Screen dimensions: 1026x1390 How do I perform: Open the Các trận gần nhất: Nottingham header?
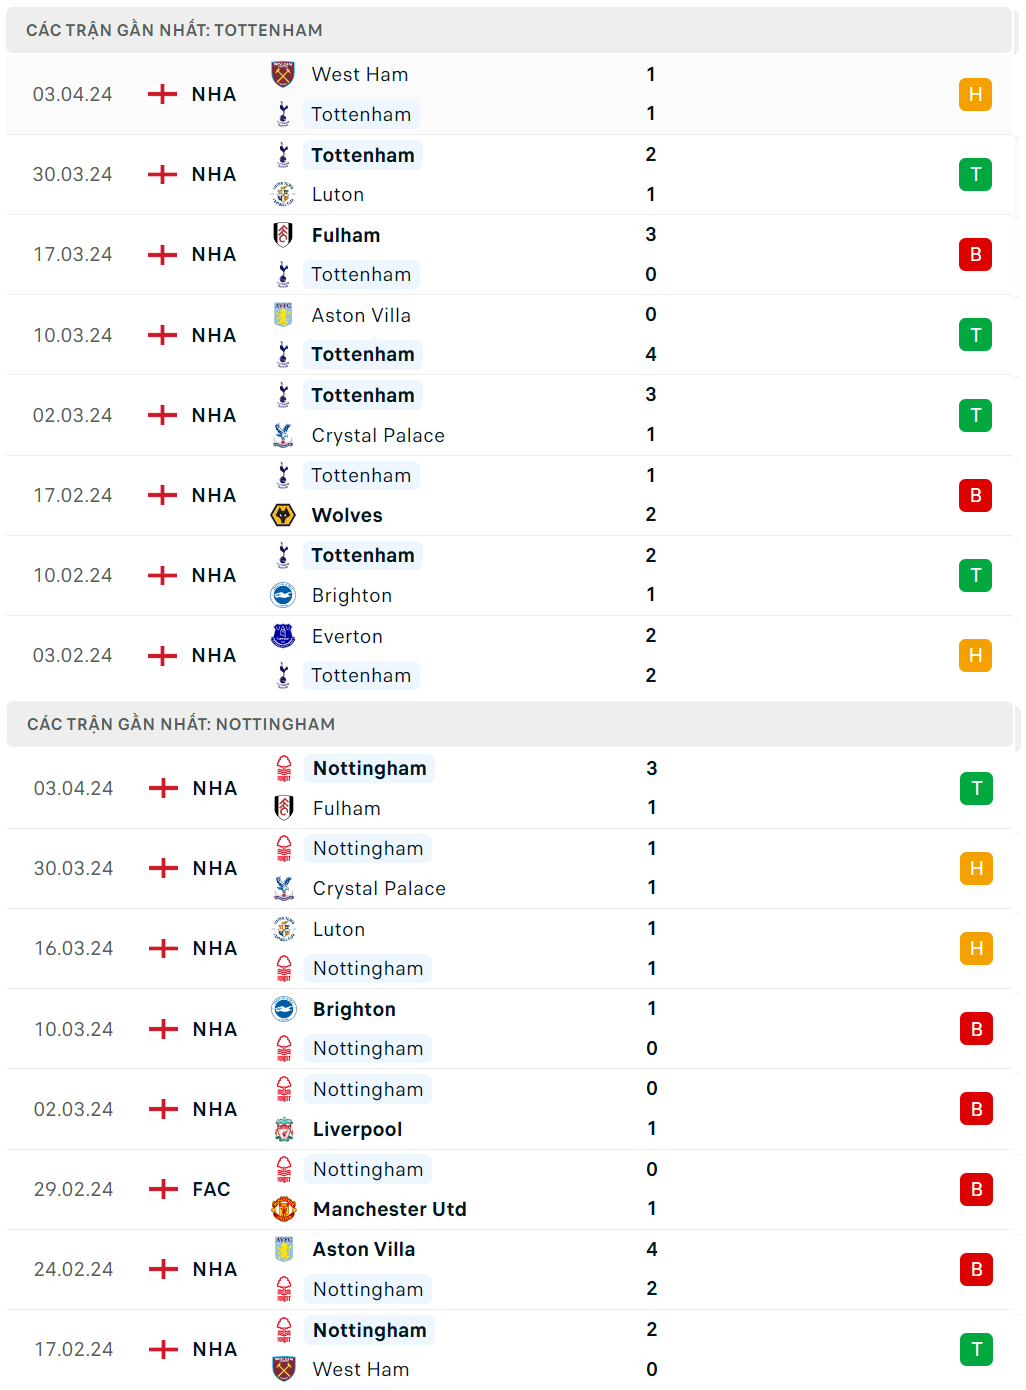coord(181,724)
